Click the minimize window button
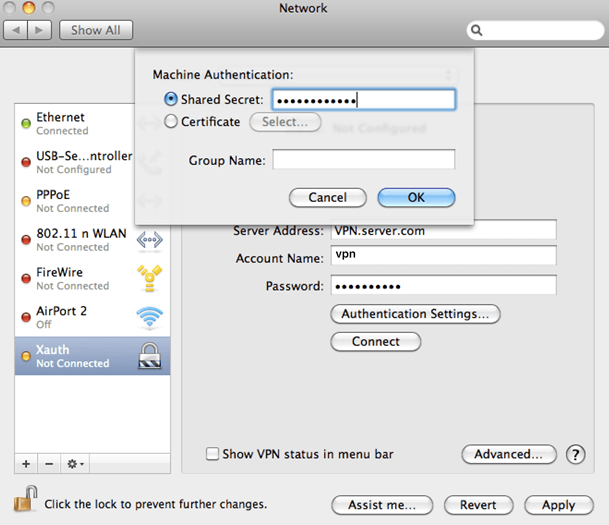This screenshot has height=525, width=609. [29, 7]
